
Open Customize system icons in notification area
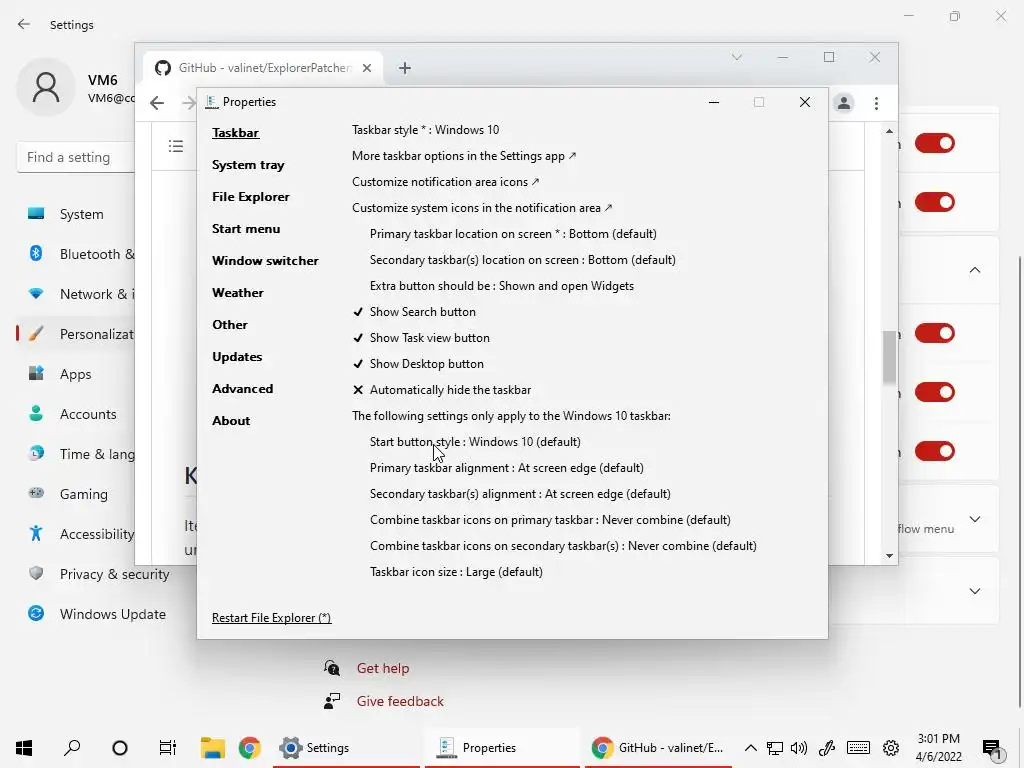click(483, 208)
